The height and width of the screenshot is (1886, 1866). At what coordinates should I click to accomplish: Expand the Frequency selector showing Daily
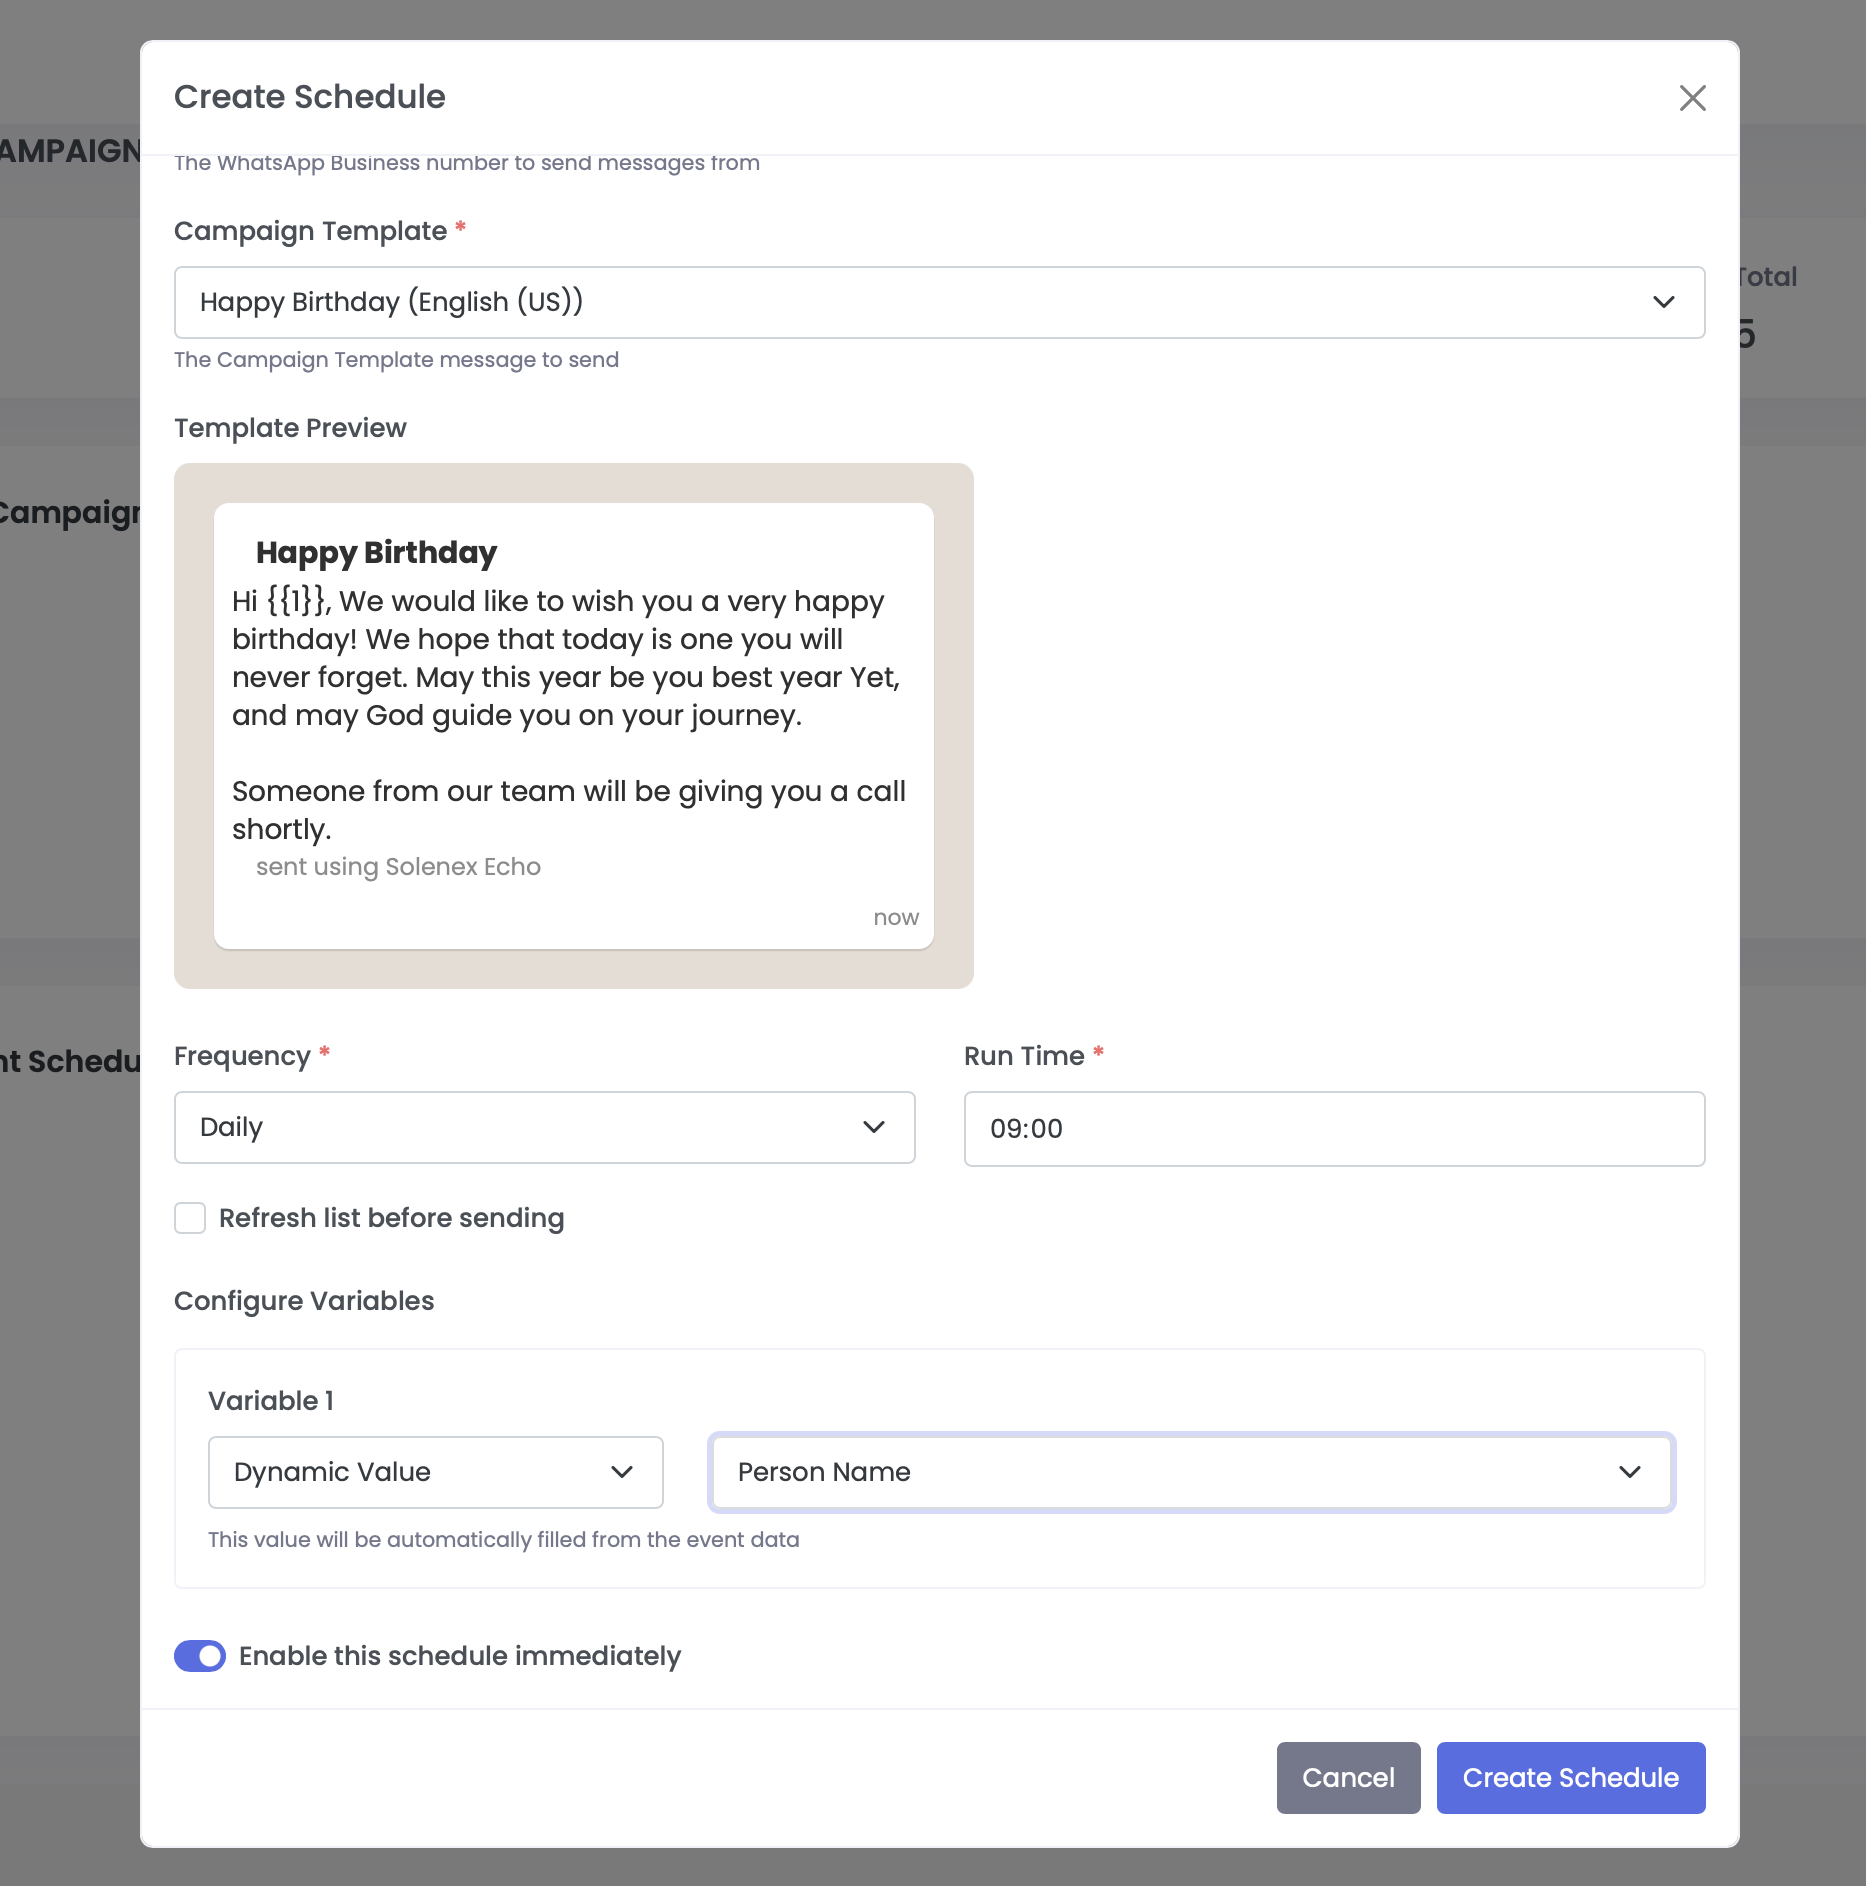[x=545, y=1127]
